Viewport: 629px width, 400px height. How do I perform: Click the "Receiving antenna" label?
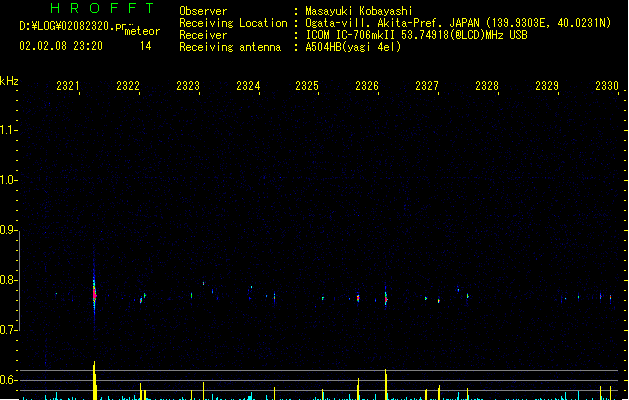pyautogui.click(x=230, y=47)
